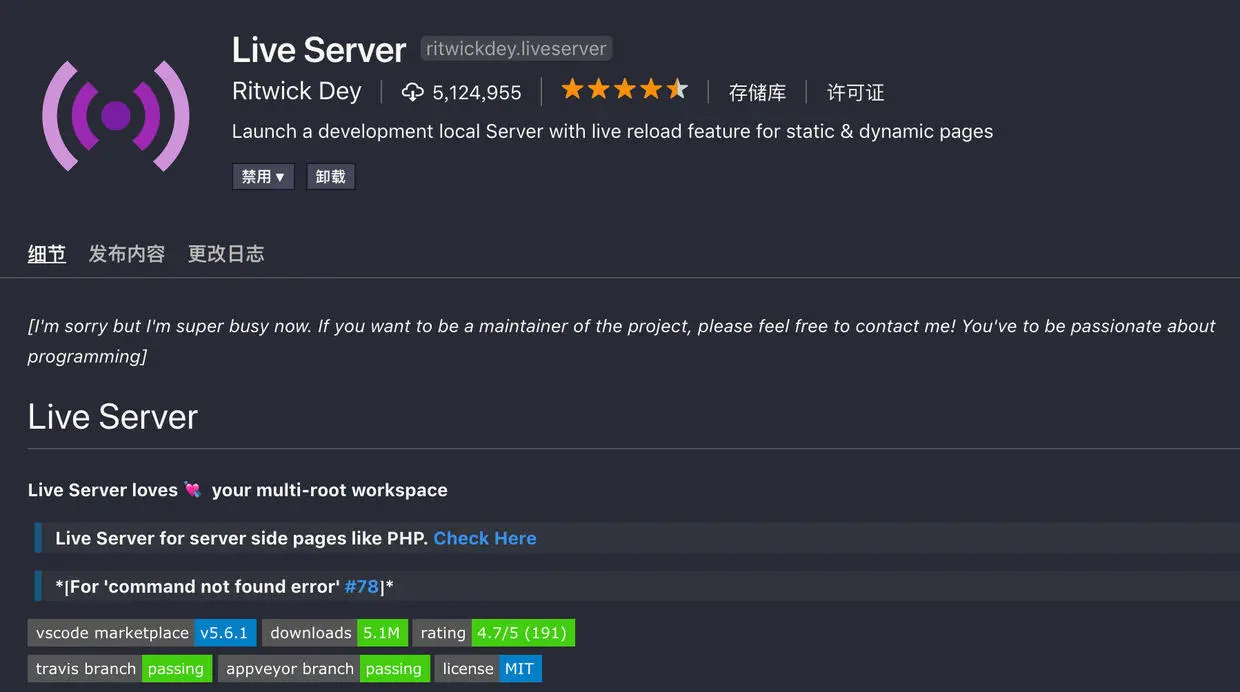Click the 'Launch a development local Server' description
This screenshot has height=692, width=1240.
click(612, 131)
